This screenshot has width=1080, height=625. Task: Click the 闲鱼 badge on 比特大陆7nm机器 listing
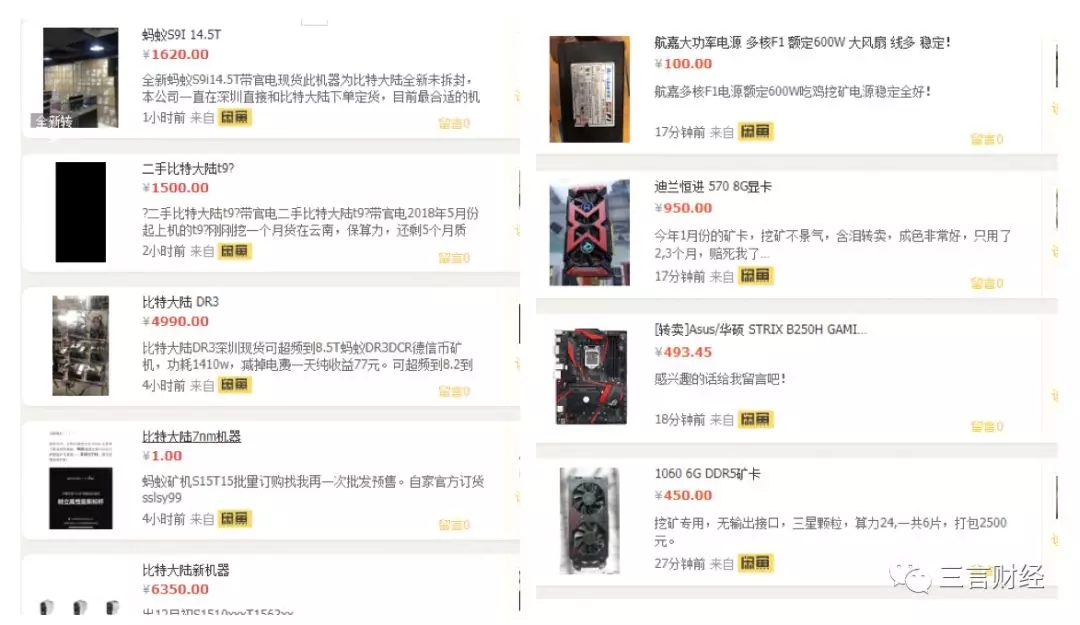point(235,518)
